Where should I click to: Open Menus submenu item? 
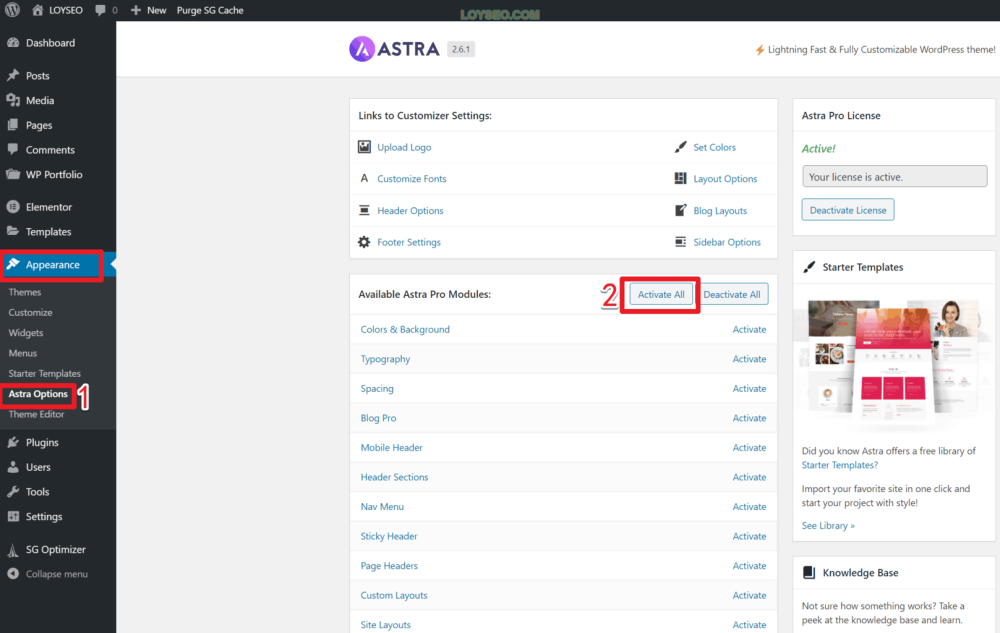(23, 353)
